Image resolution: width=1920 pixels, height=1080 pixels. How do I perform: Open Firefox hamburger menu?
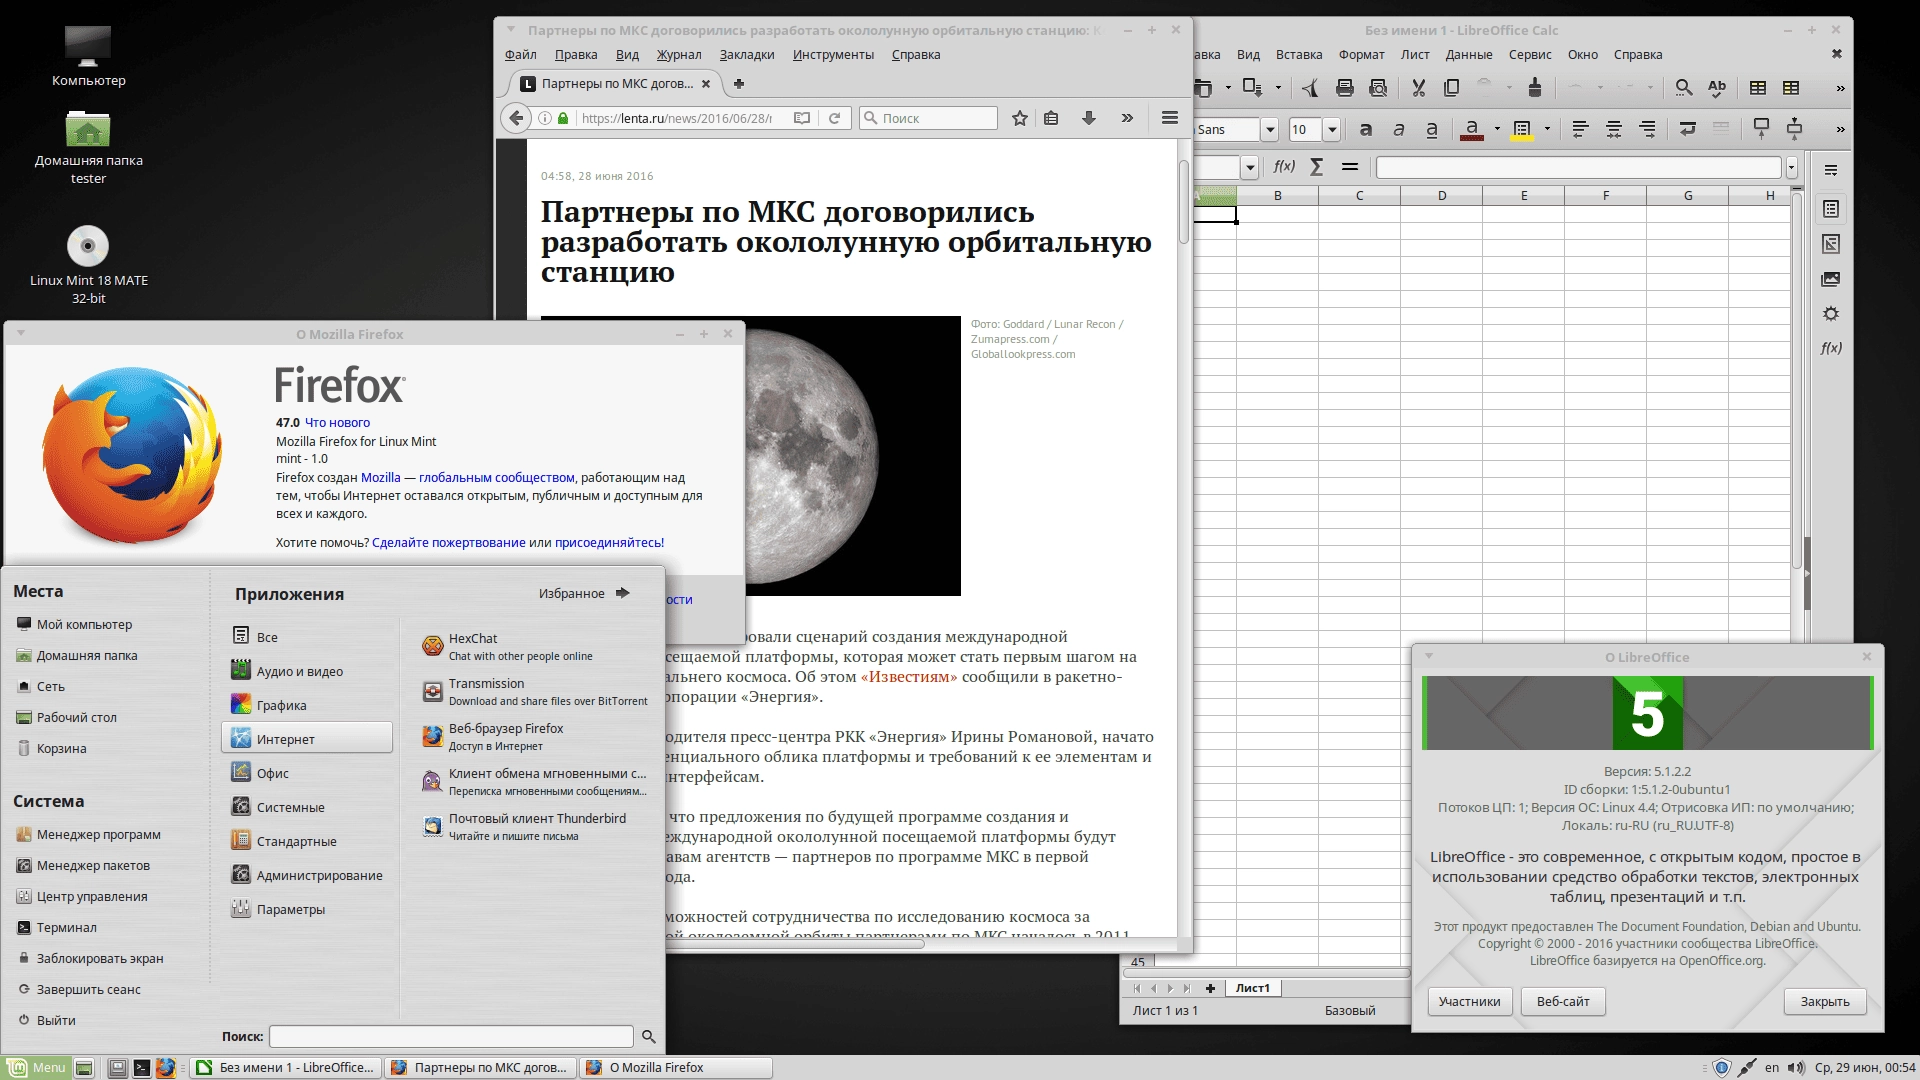click(x=1169, y=118)
